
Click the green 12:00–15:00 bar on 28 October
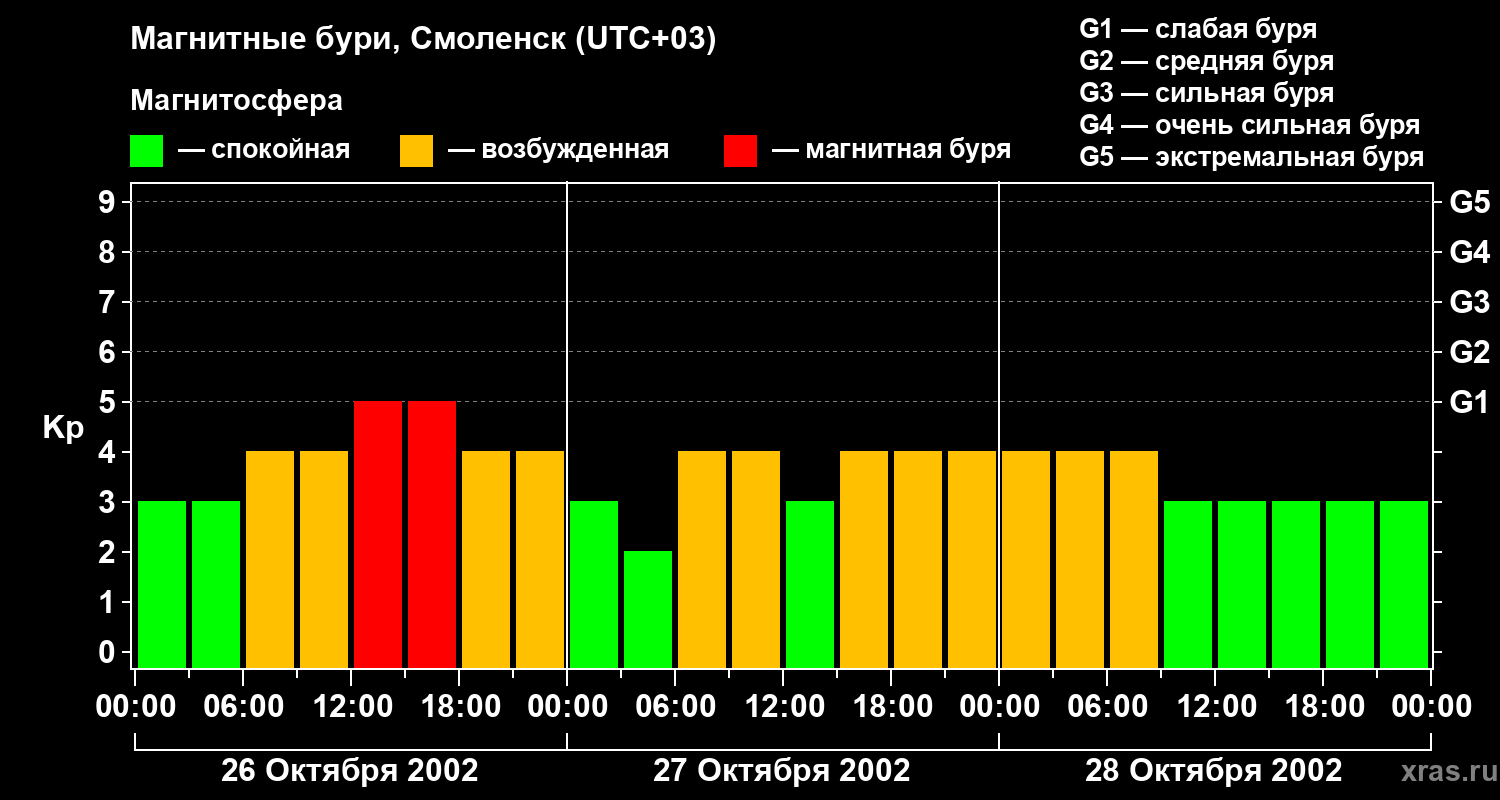click(1242, 584)
